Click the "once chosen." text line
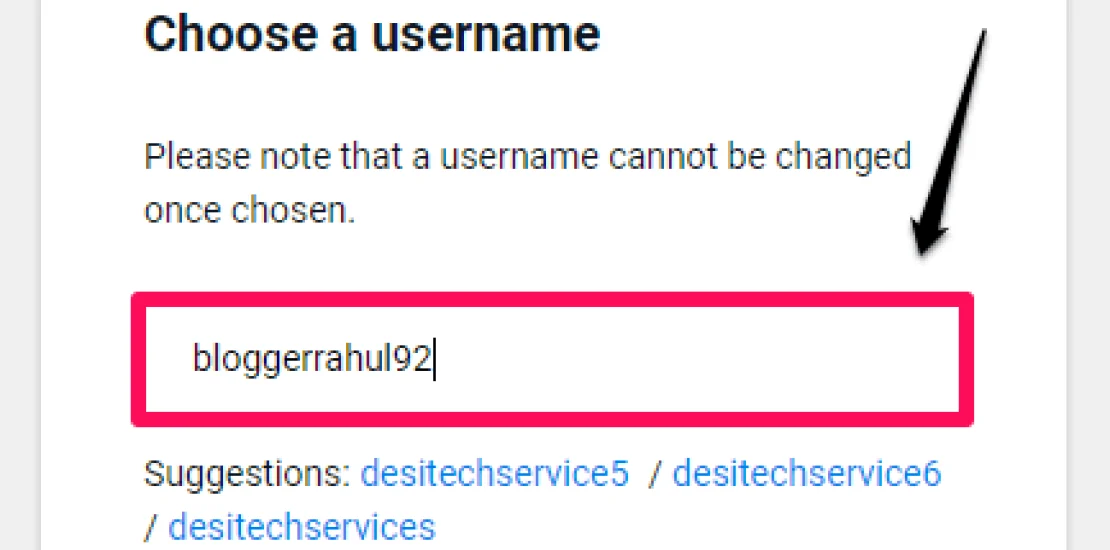The height and width of the screenshot is (550, 1110). click(250, 210)
